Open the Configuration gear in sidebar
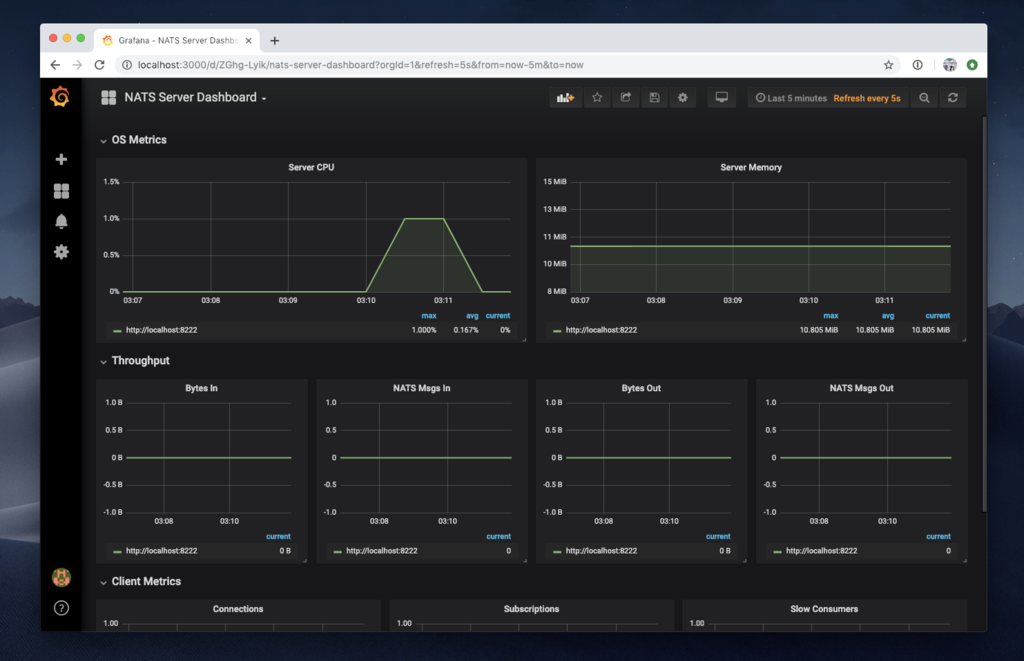The width and height of the screenshot is (1024, 661). 61,252
